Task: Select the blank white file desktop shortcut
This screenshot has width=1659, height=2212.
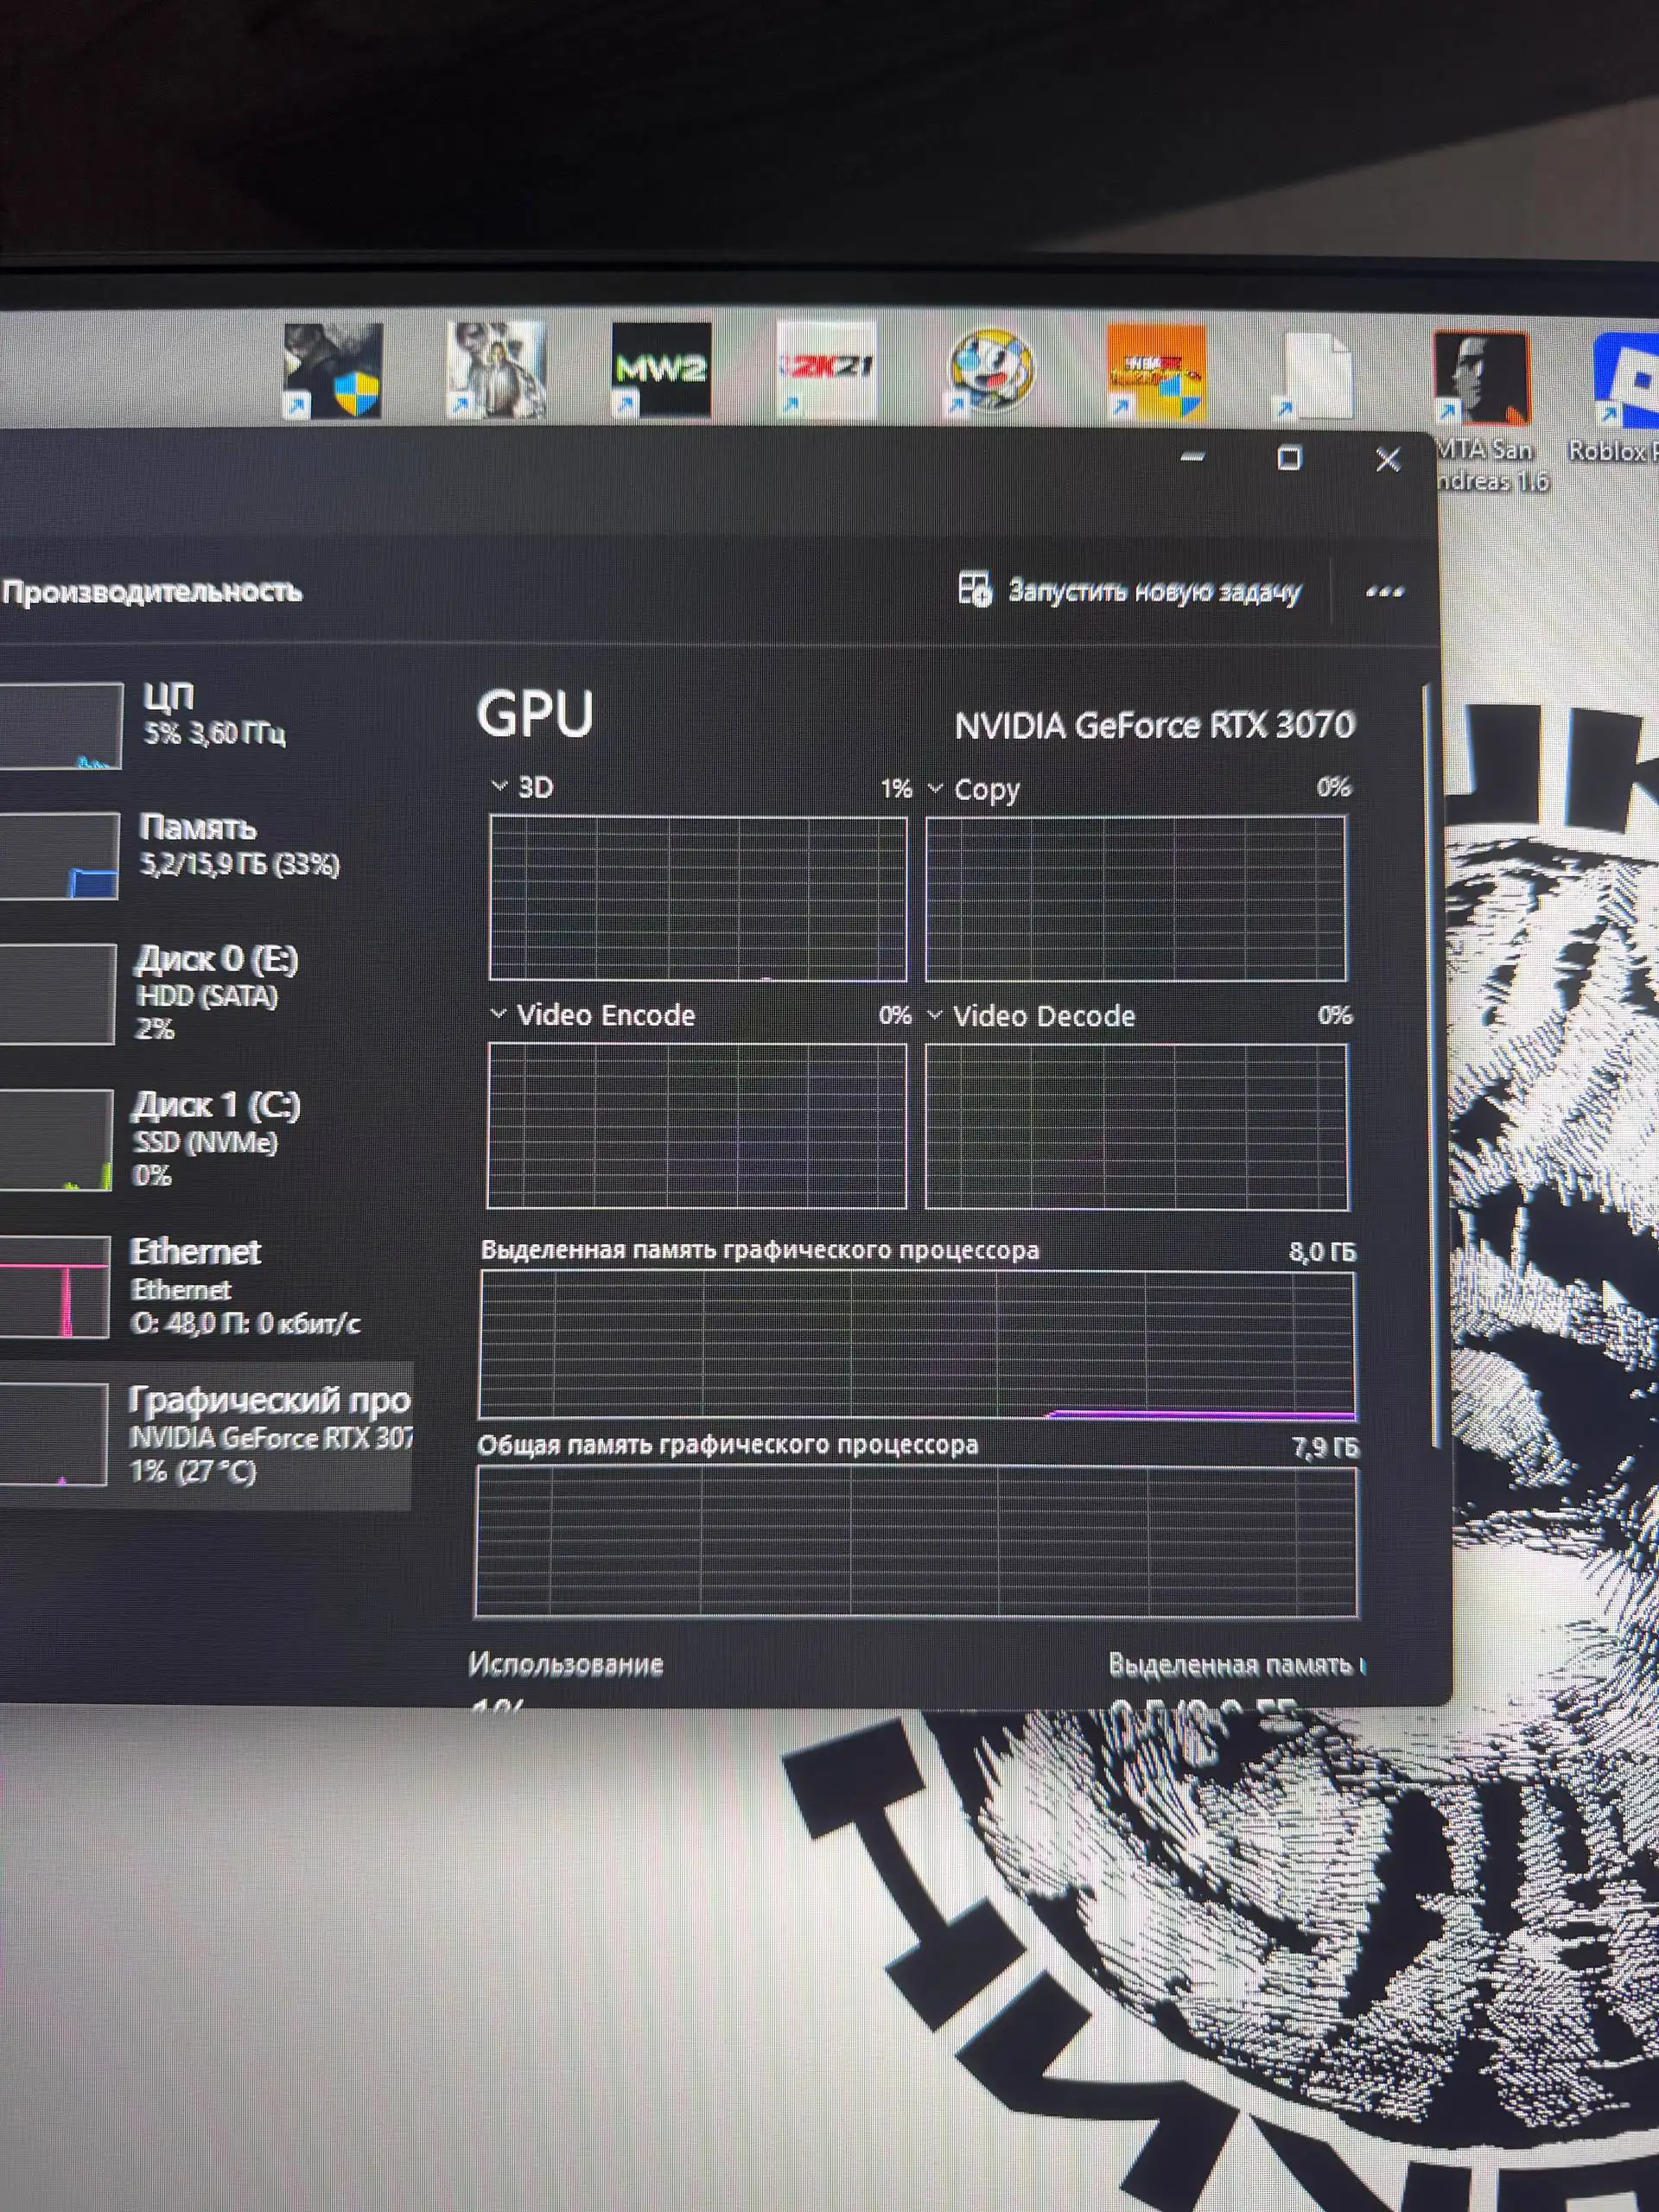Action: (x=1316, y=376)
